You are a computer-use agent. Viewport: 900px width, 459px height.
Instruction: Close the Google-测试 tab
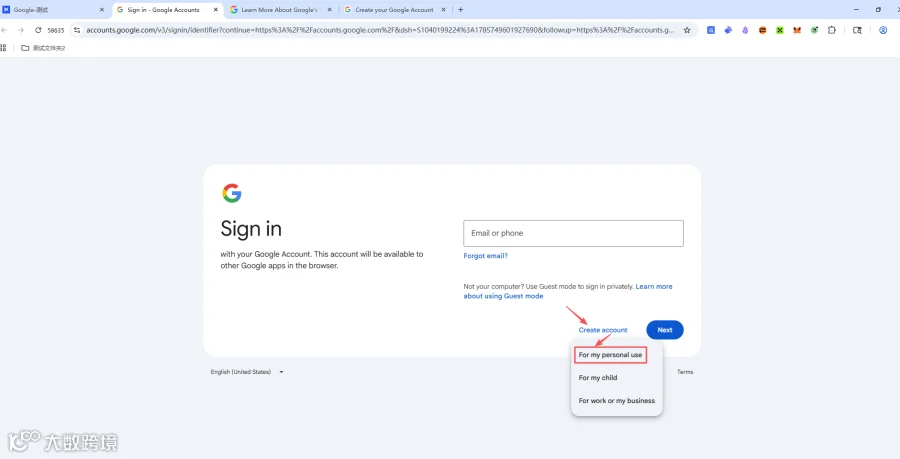(x=102, y=10)
